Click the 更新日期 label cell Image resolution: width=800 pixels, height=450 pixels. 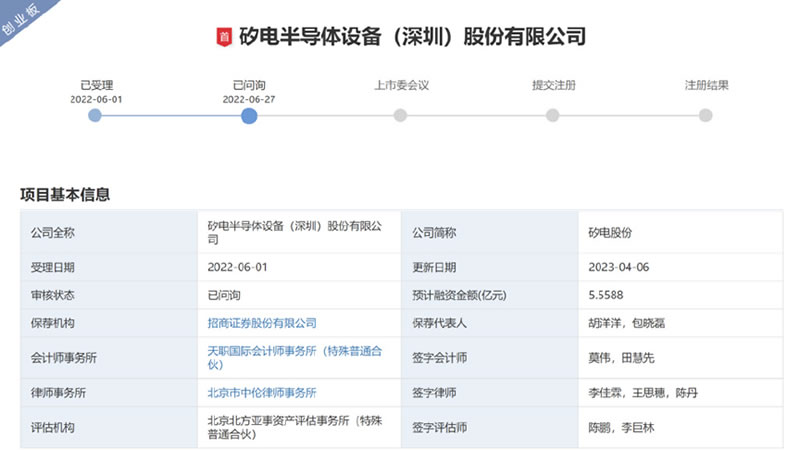[x=490, y=267]
